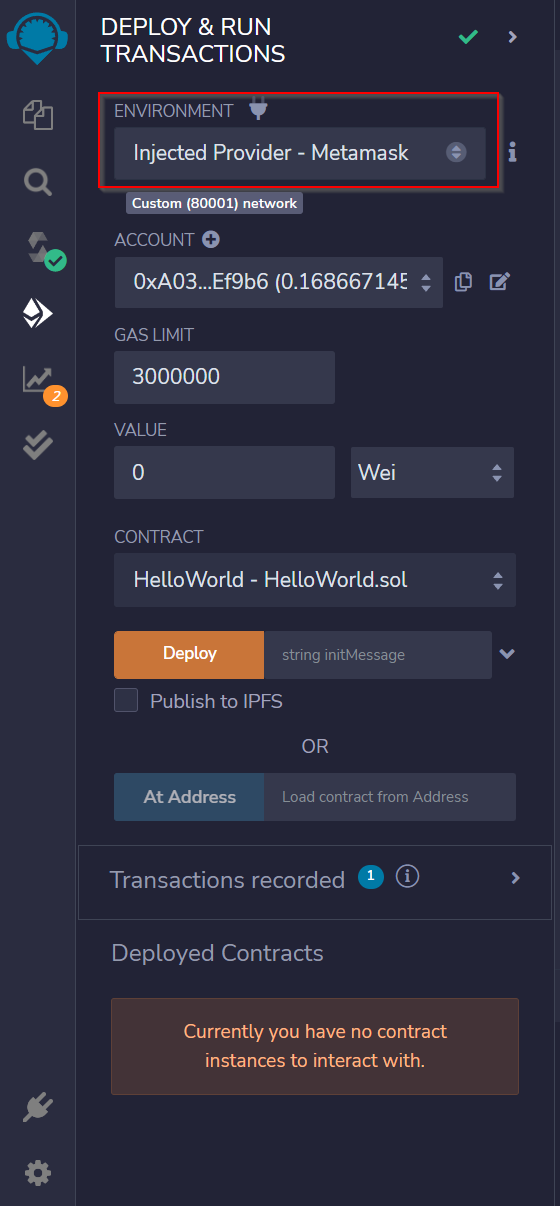The width and height of the screenshot is (560, 1206).
Task: Open the HelloWorld contract dropdown
Action: click(315, 580)
